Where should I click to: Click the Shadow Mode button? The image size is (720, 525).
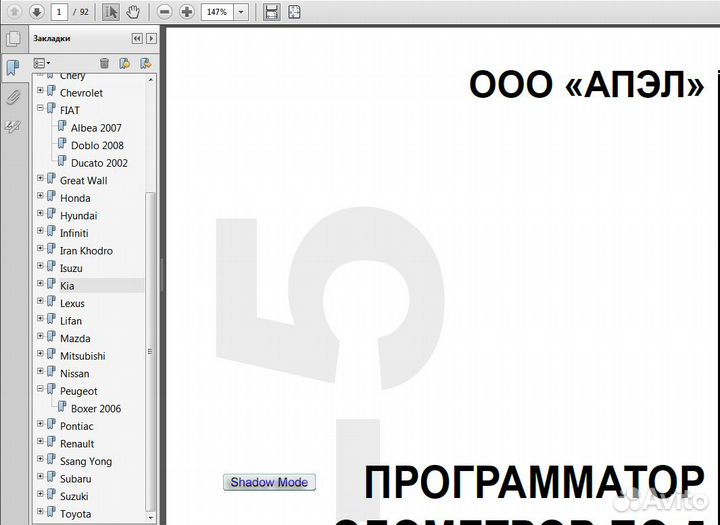269,482
